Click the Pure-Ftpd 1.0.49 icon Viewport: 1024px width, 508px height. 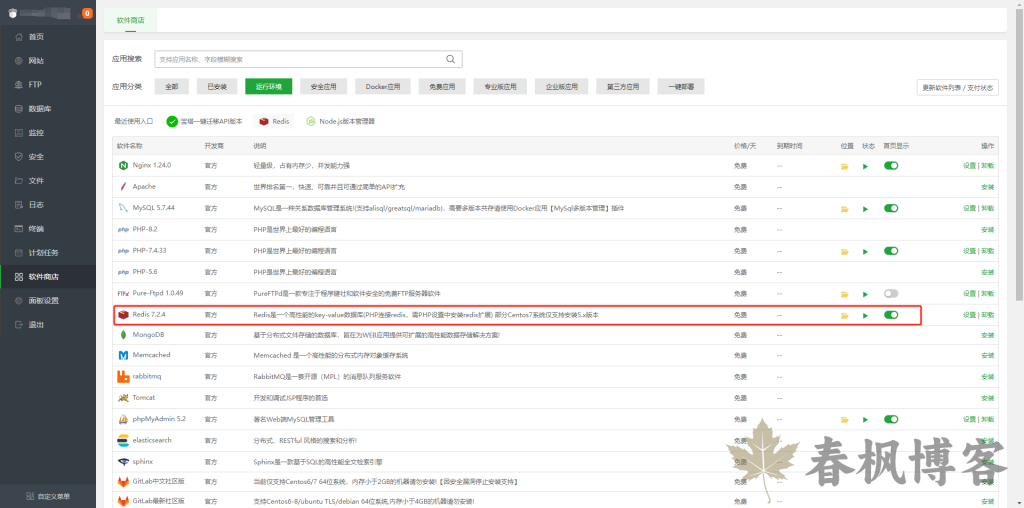[x=122, y=293]
